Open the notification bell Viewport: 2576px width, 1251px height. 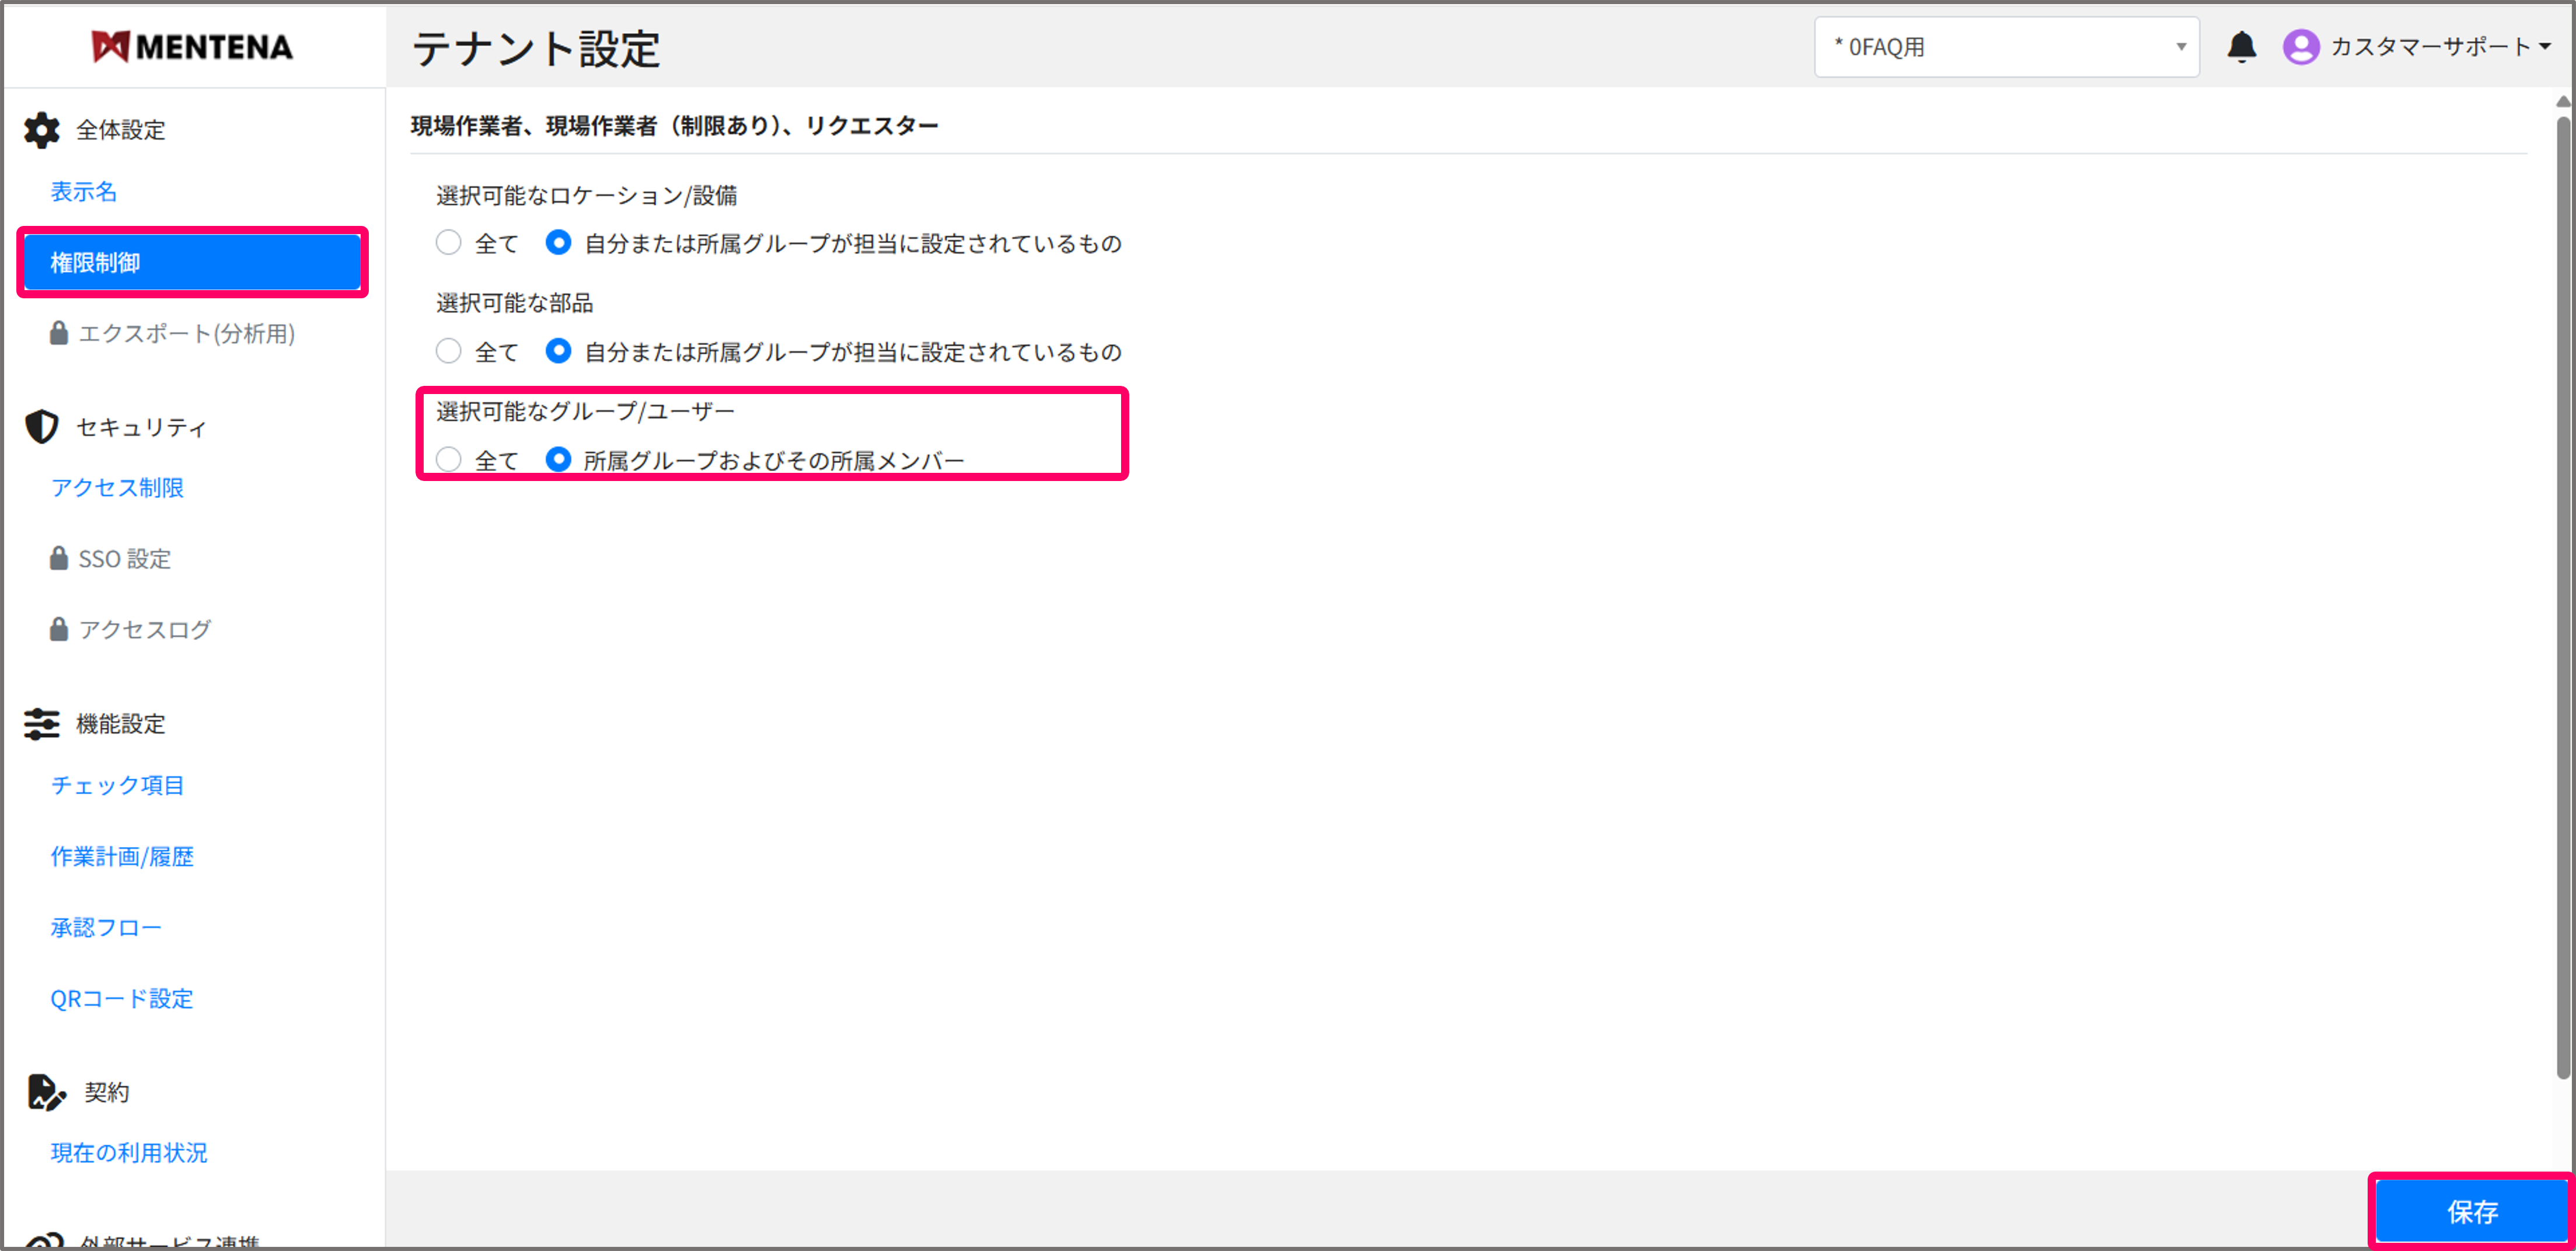point(2242,46)
